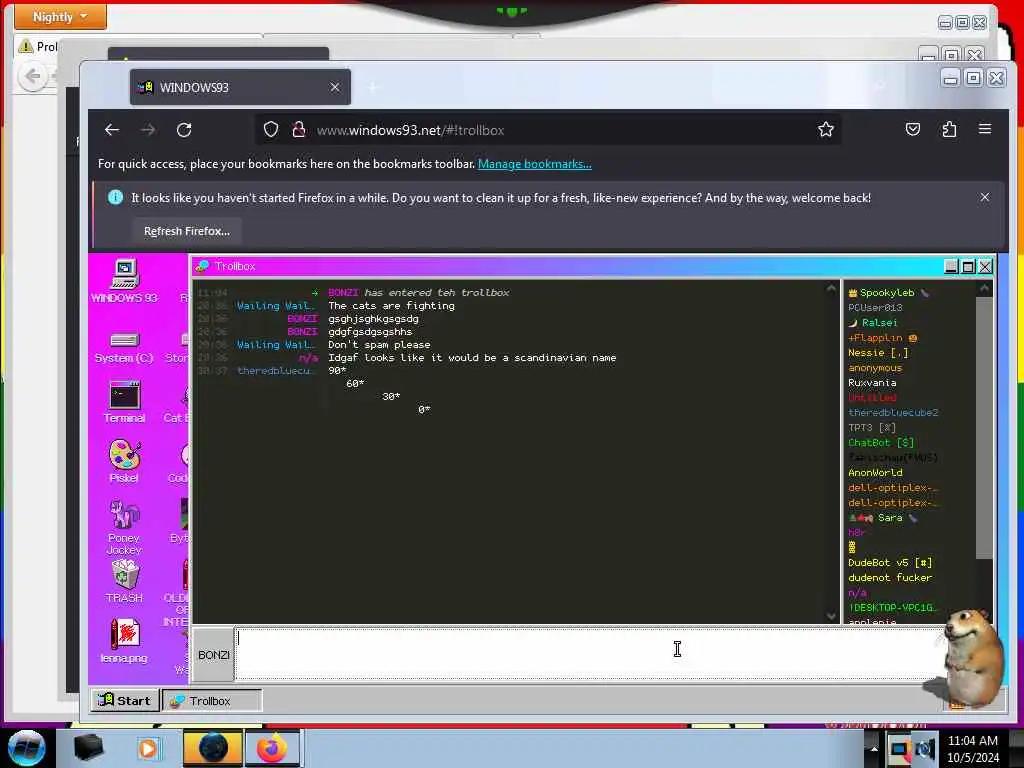
Task: Bookmark this page with the star icon
Action: (825, 129)
